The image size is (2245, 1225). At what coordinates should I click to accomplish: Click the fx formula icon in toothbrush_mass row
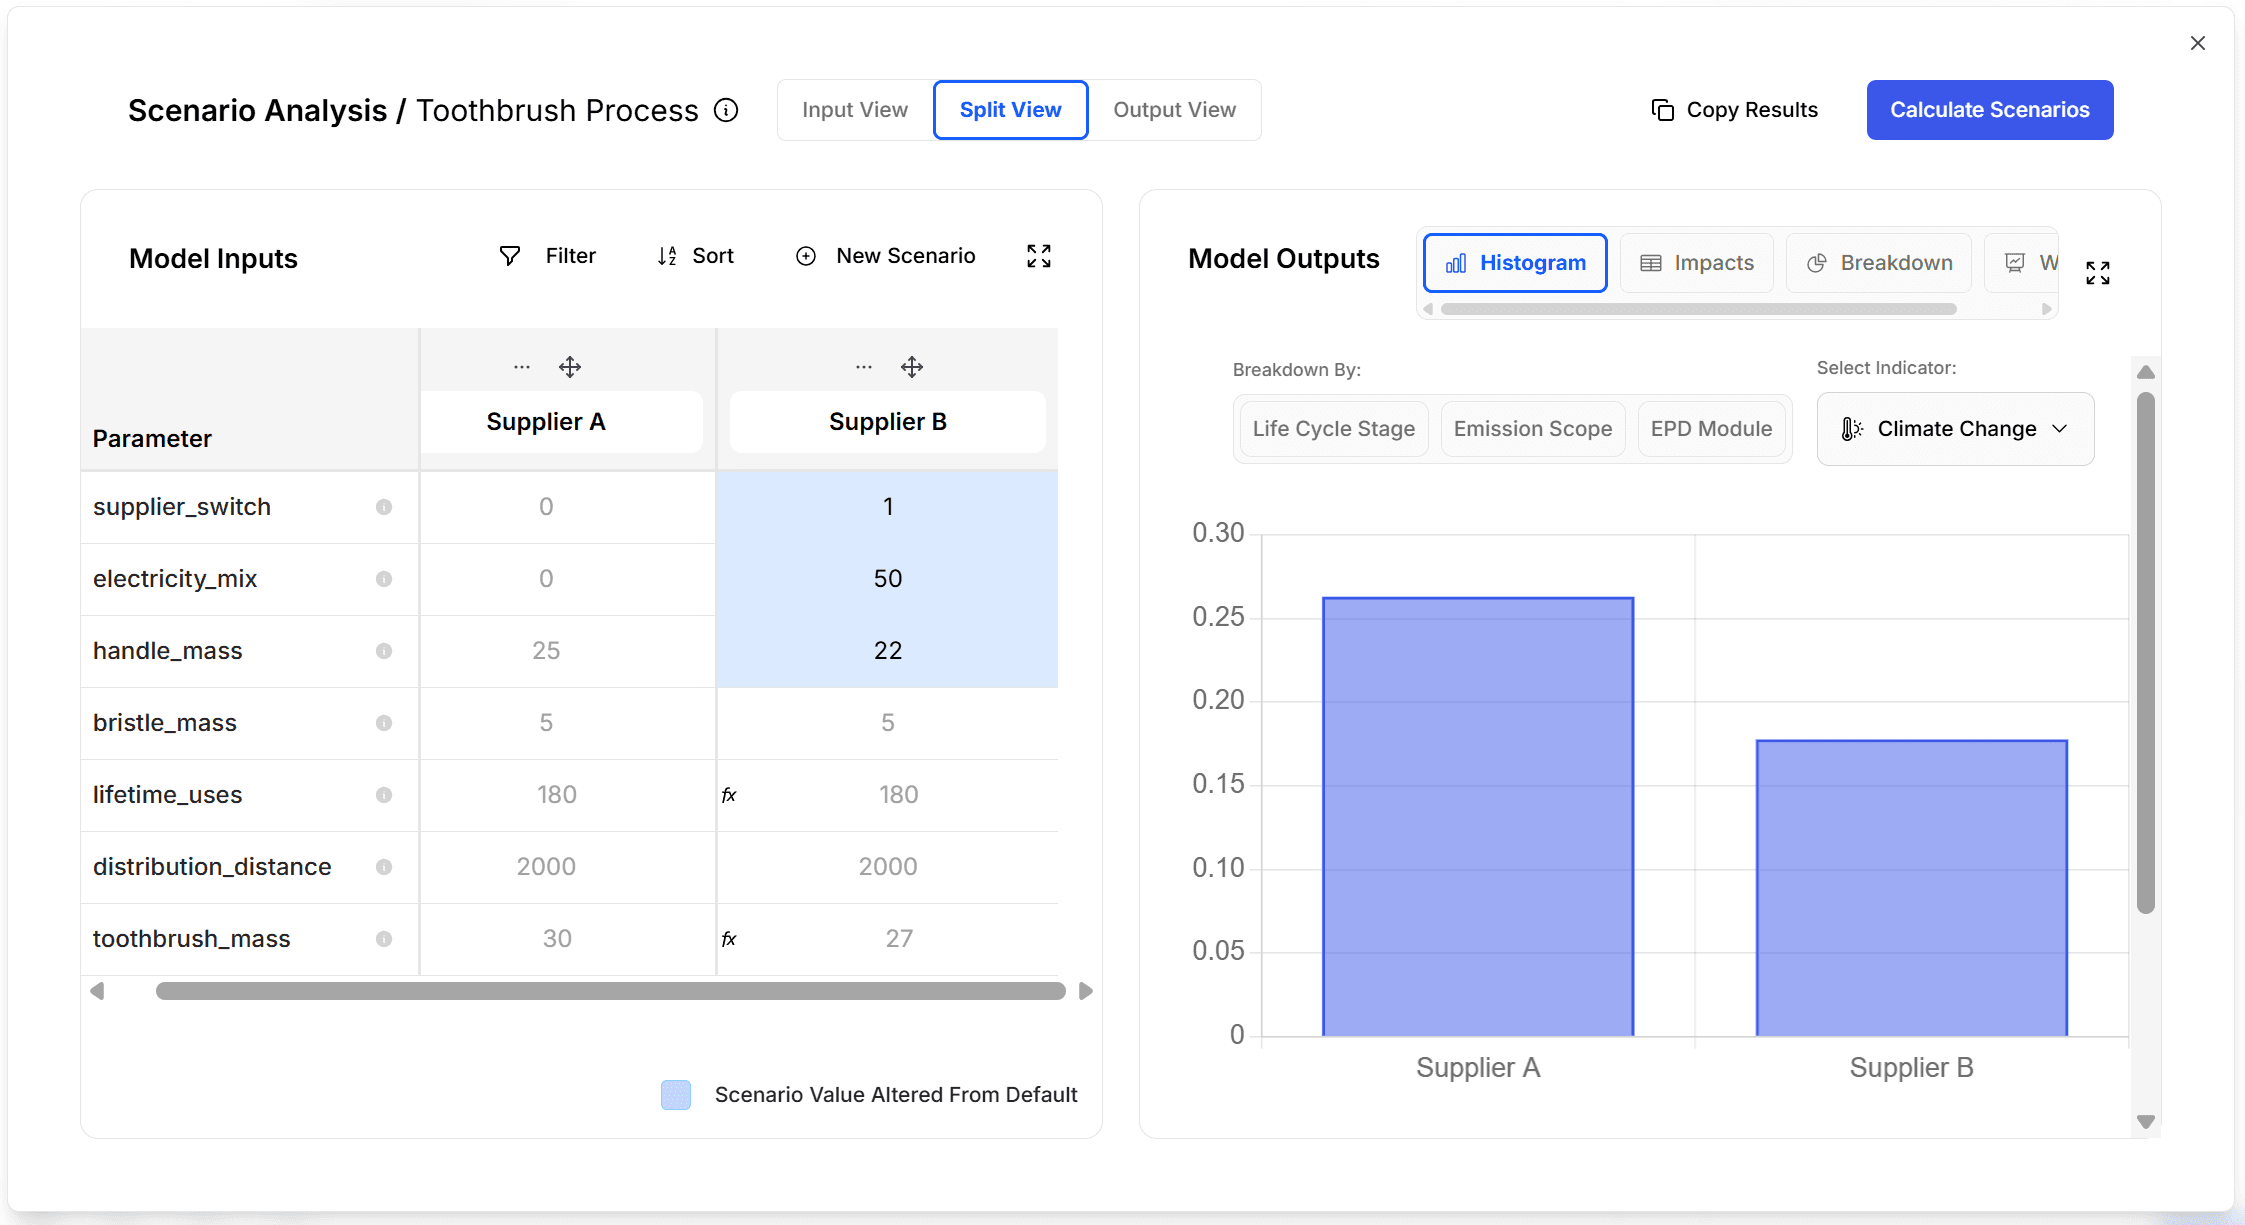coord(729,939)
